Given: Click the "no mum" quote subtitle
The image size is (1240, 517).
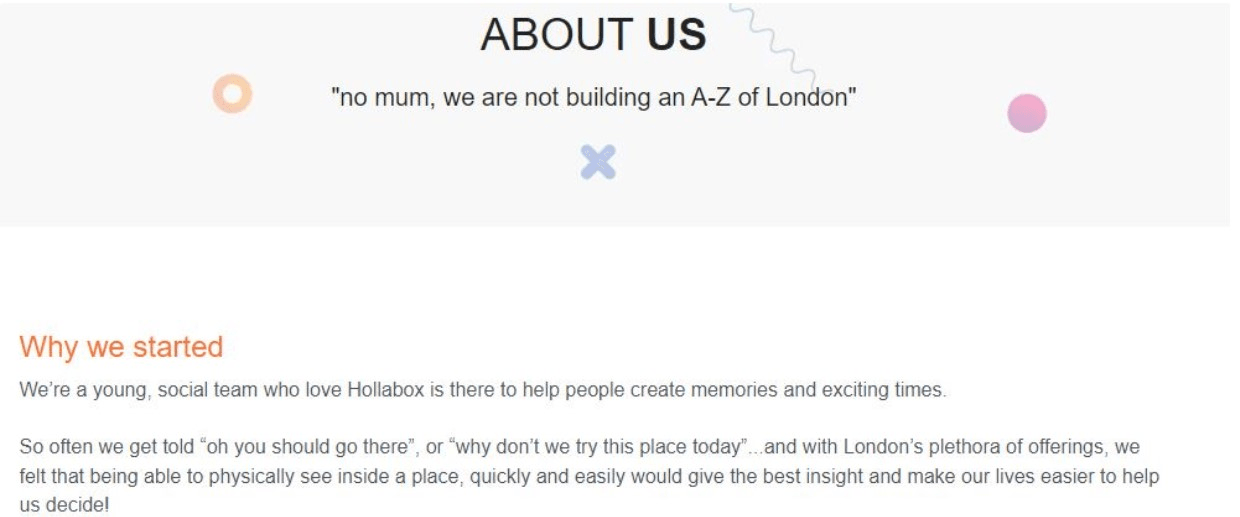Looking at the screenshot, I should click(594, 98).
